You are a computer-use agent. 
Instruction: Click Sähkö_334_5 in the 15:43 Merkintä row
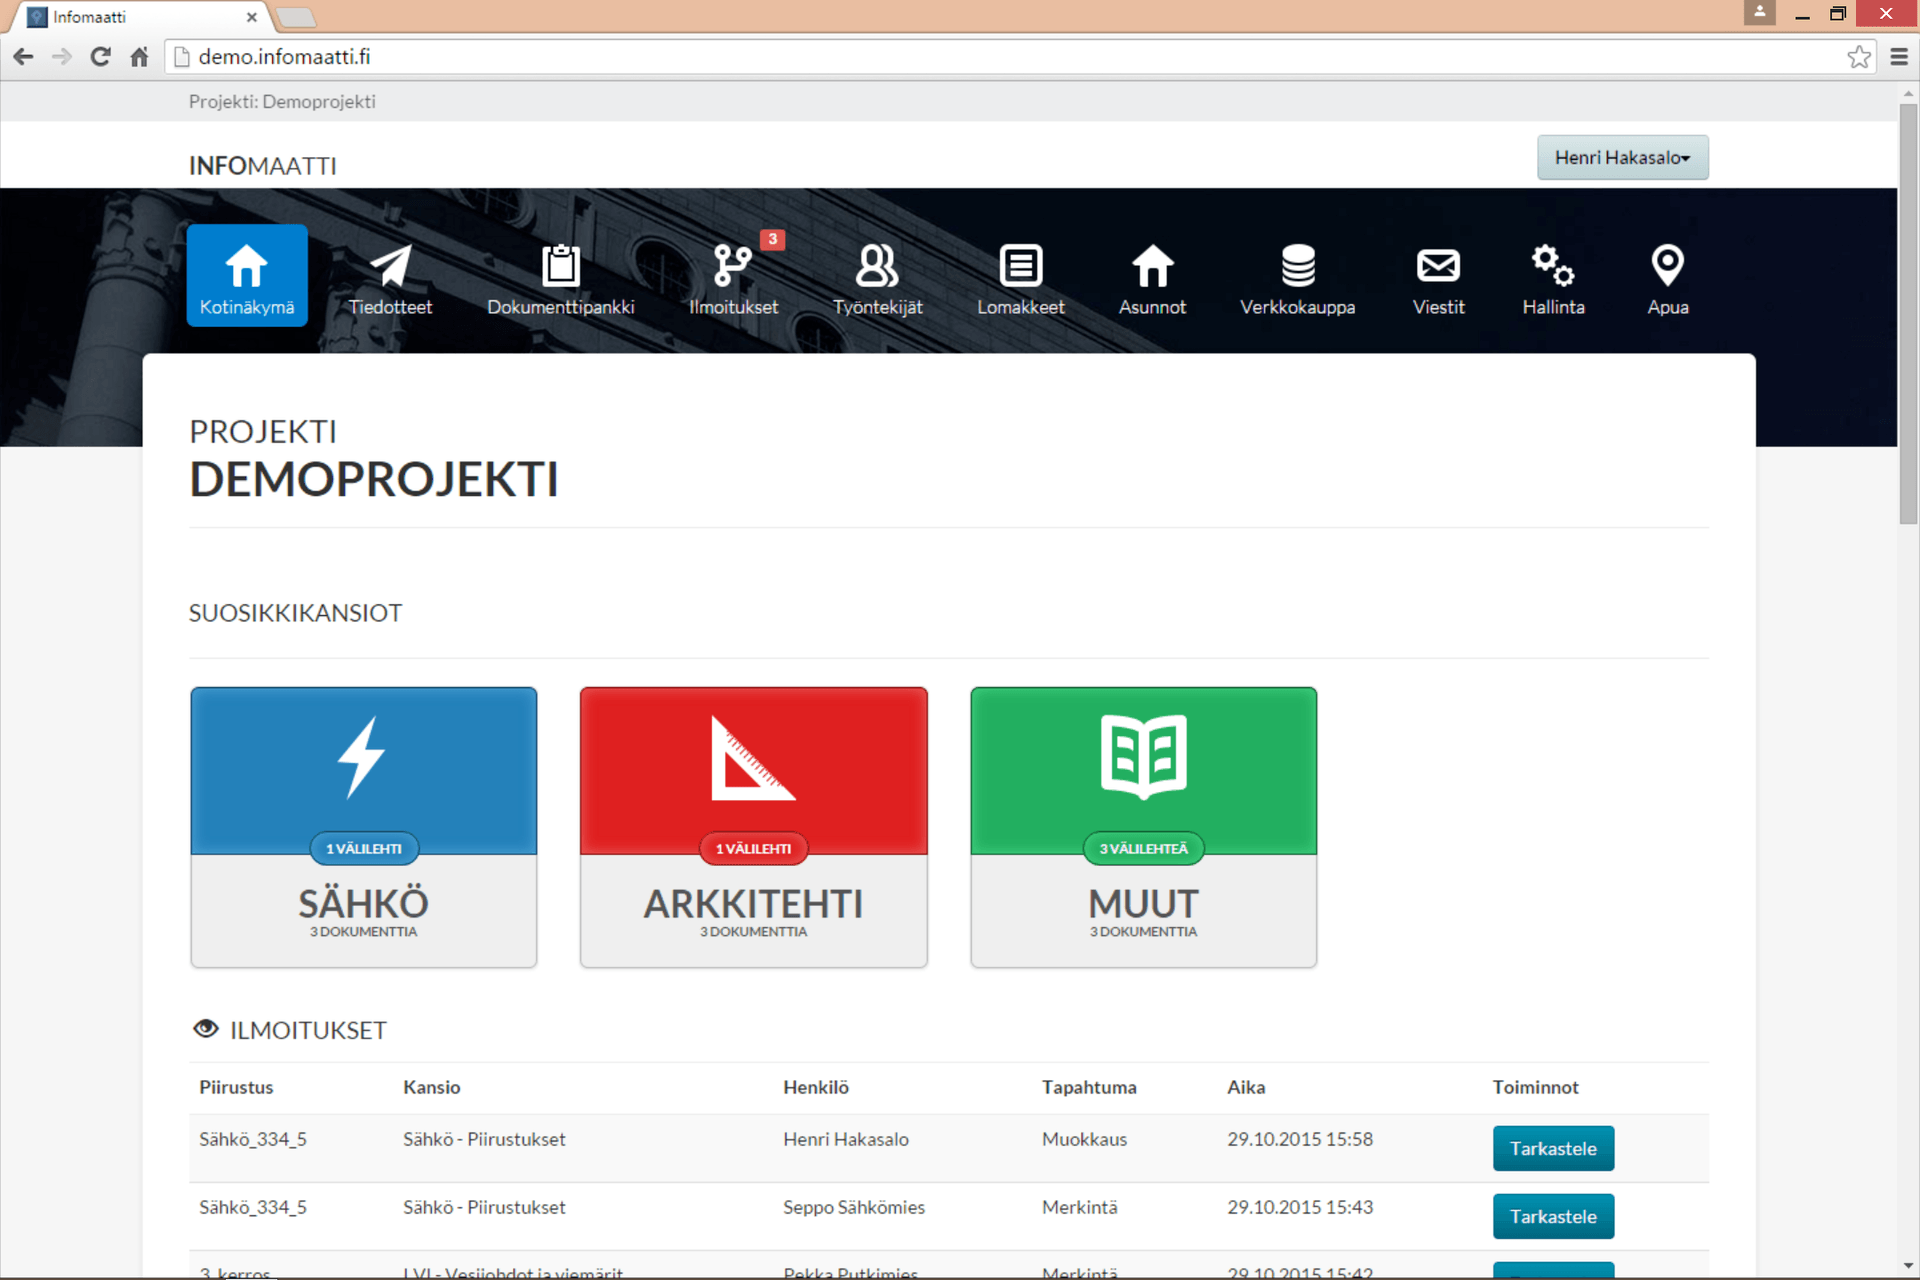[x=253, y=1207]
